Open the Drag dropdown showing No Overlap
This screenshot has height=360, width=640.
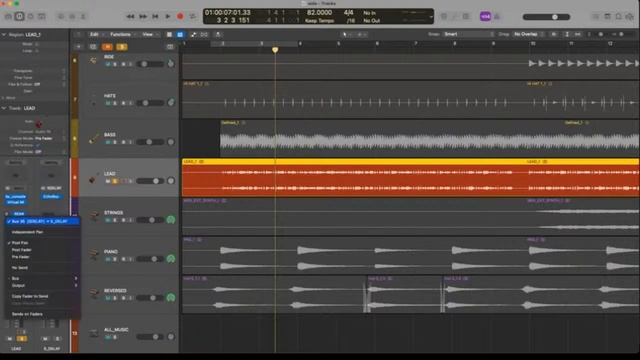point(529,34)
